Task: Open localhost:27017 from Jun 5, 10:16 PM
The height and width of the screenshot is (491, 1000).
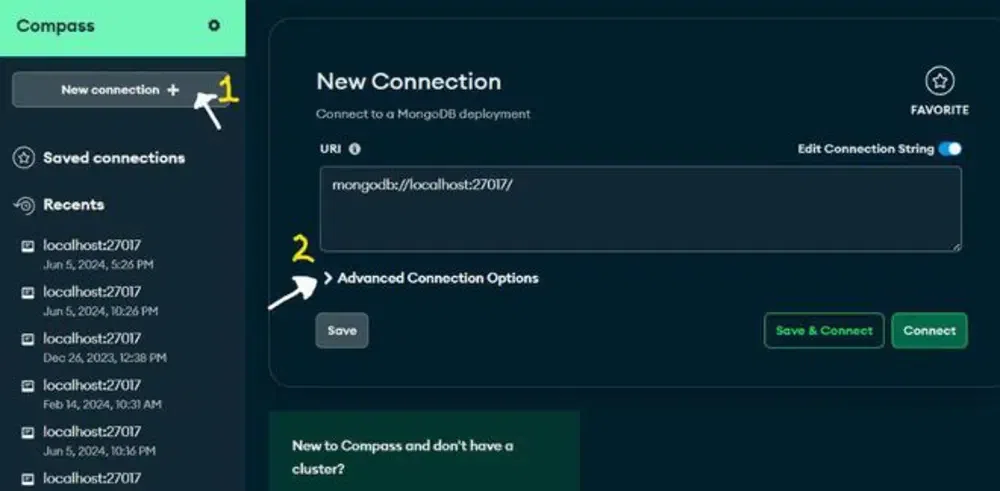Action: point(92,441)
